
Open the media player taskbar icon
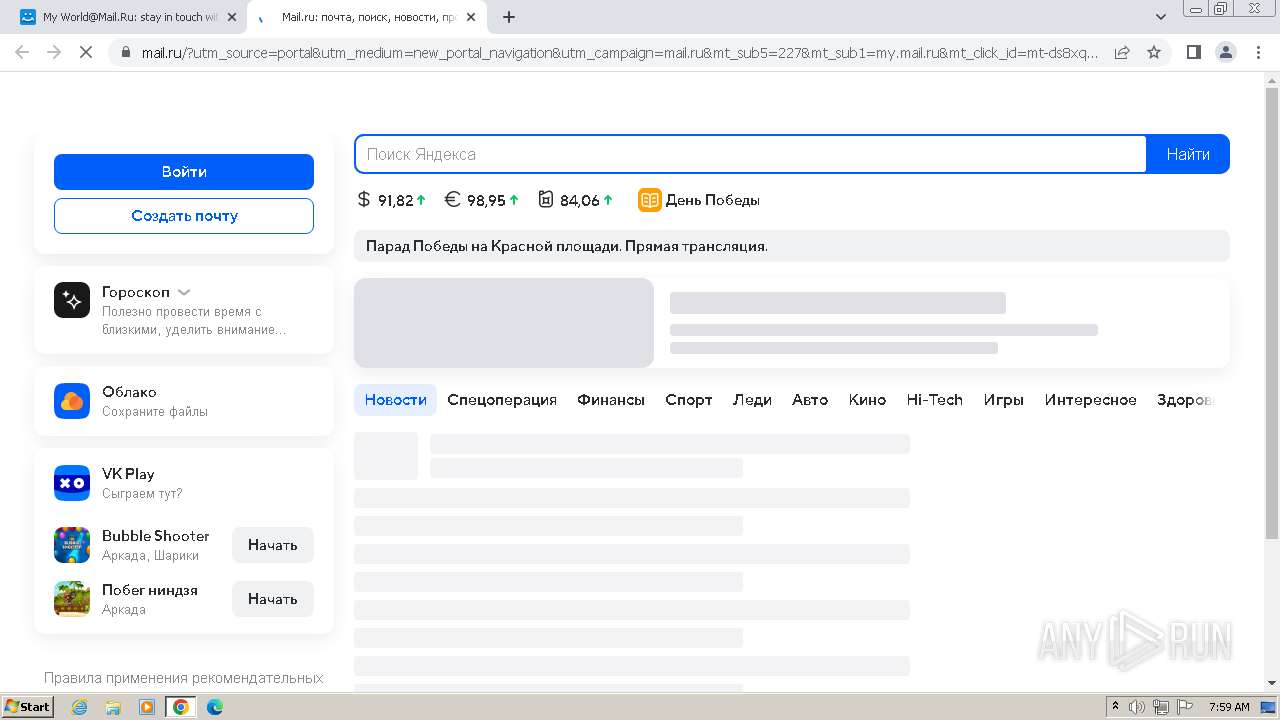(147, 707)
